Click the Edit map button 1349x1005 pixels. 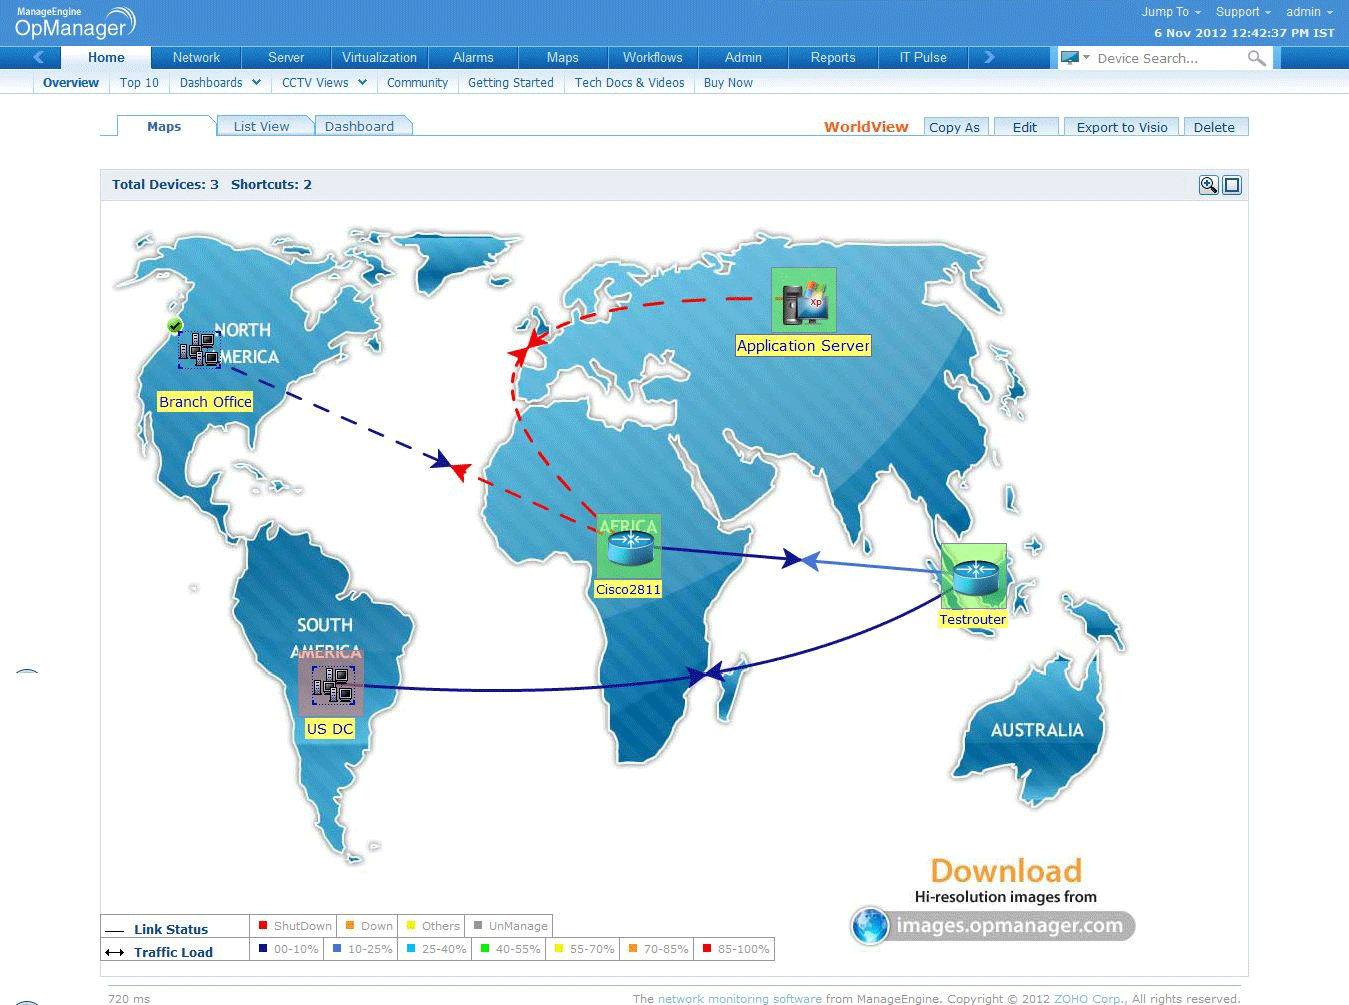point(1025,127)
